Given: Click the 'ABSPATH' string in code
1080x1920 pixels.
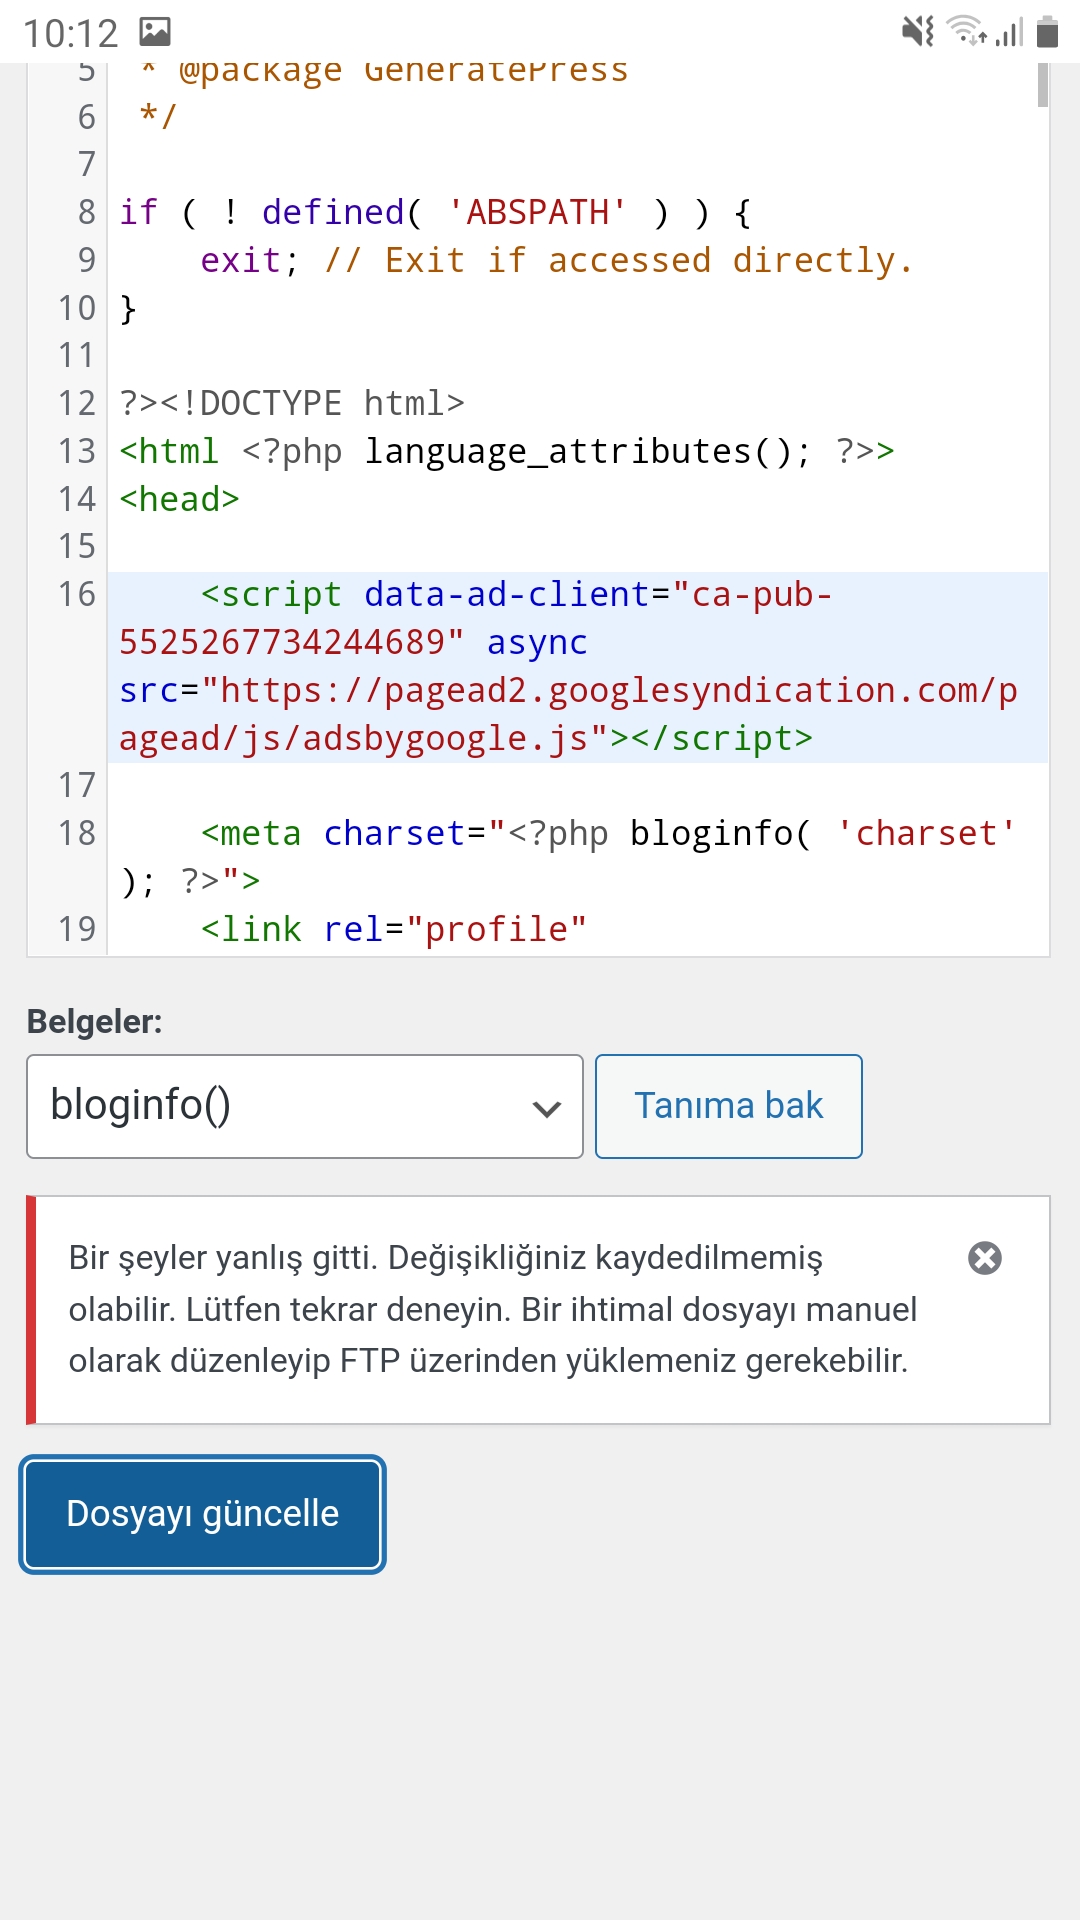Looking at the screenshot, I should (537, 212).
